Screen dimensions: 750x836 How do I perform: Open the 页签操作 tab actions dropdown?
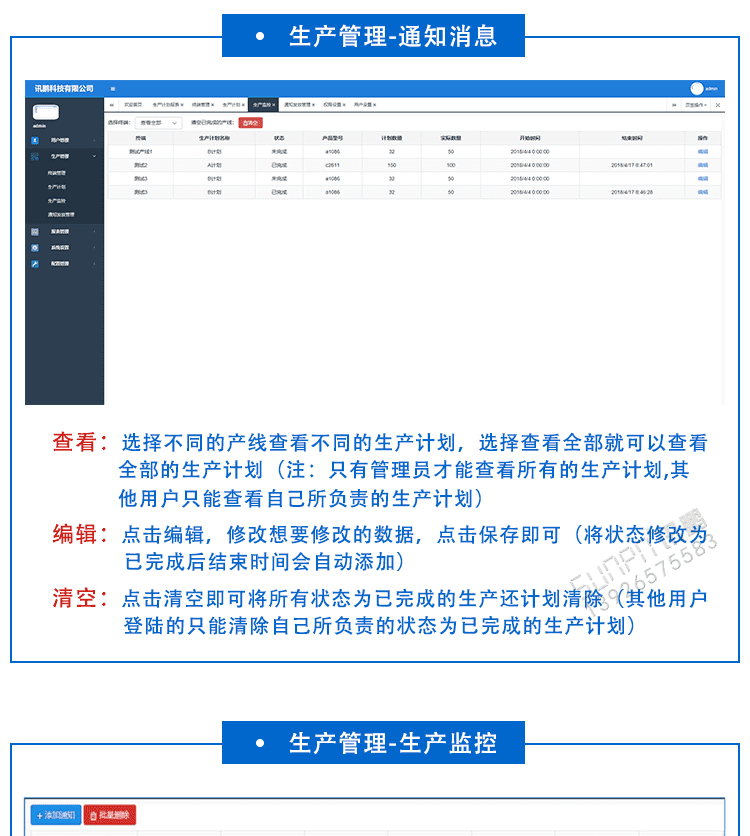696,104
